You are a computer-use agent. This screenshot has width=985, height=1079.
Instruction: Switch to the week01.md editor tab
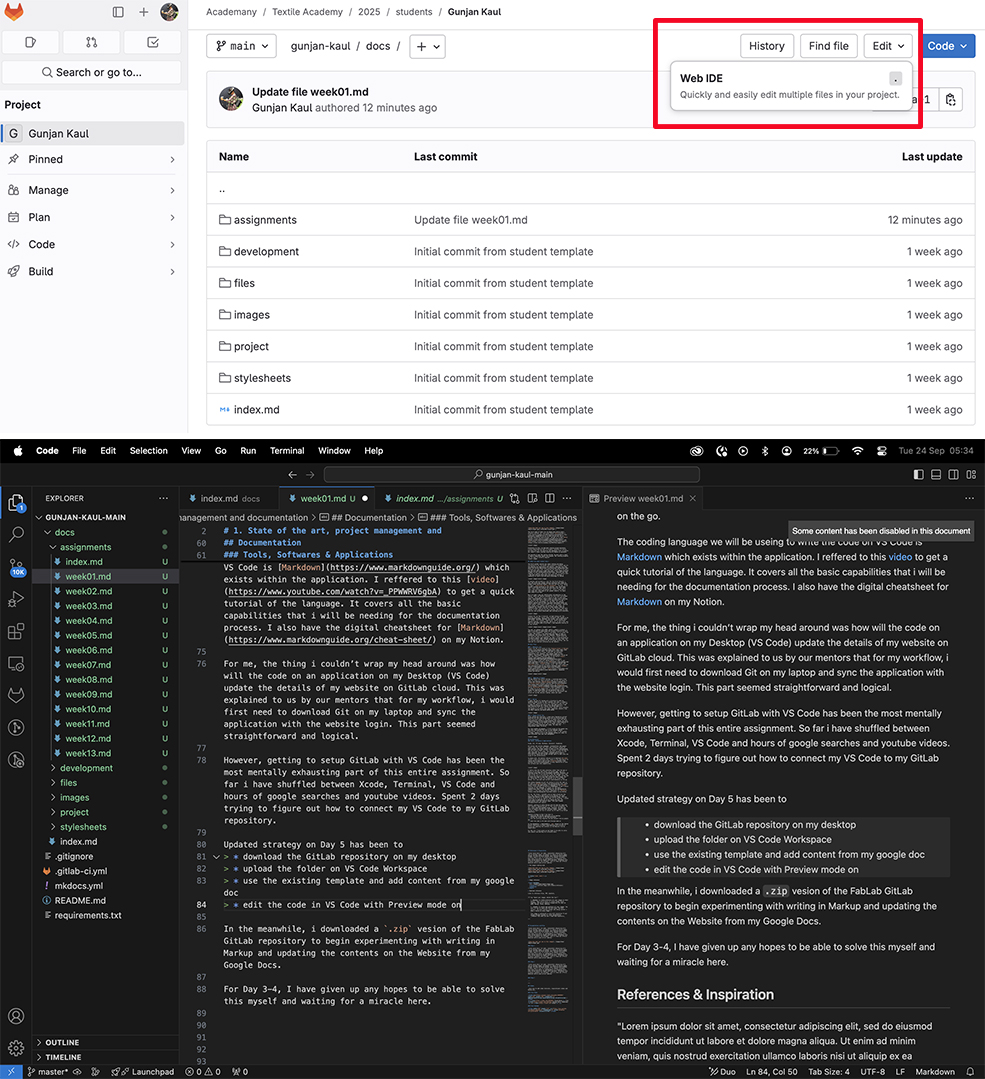coord(328,498)
